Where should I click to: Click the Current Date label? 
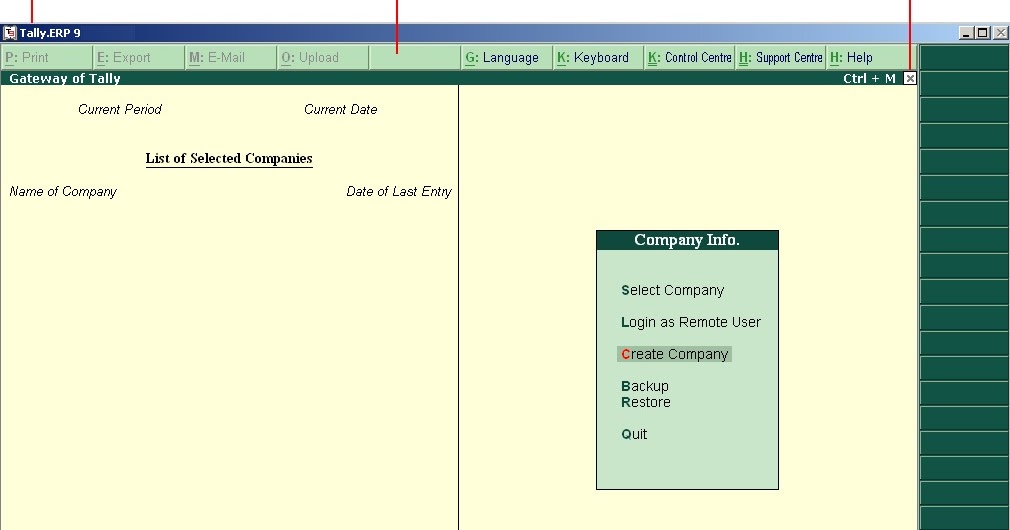340,109
